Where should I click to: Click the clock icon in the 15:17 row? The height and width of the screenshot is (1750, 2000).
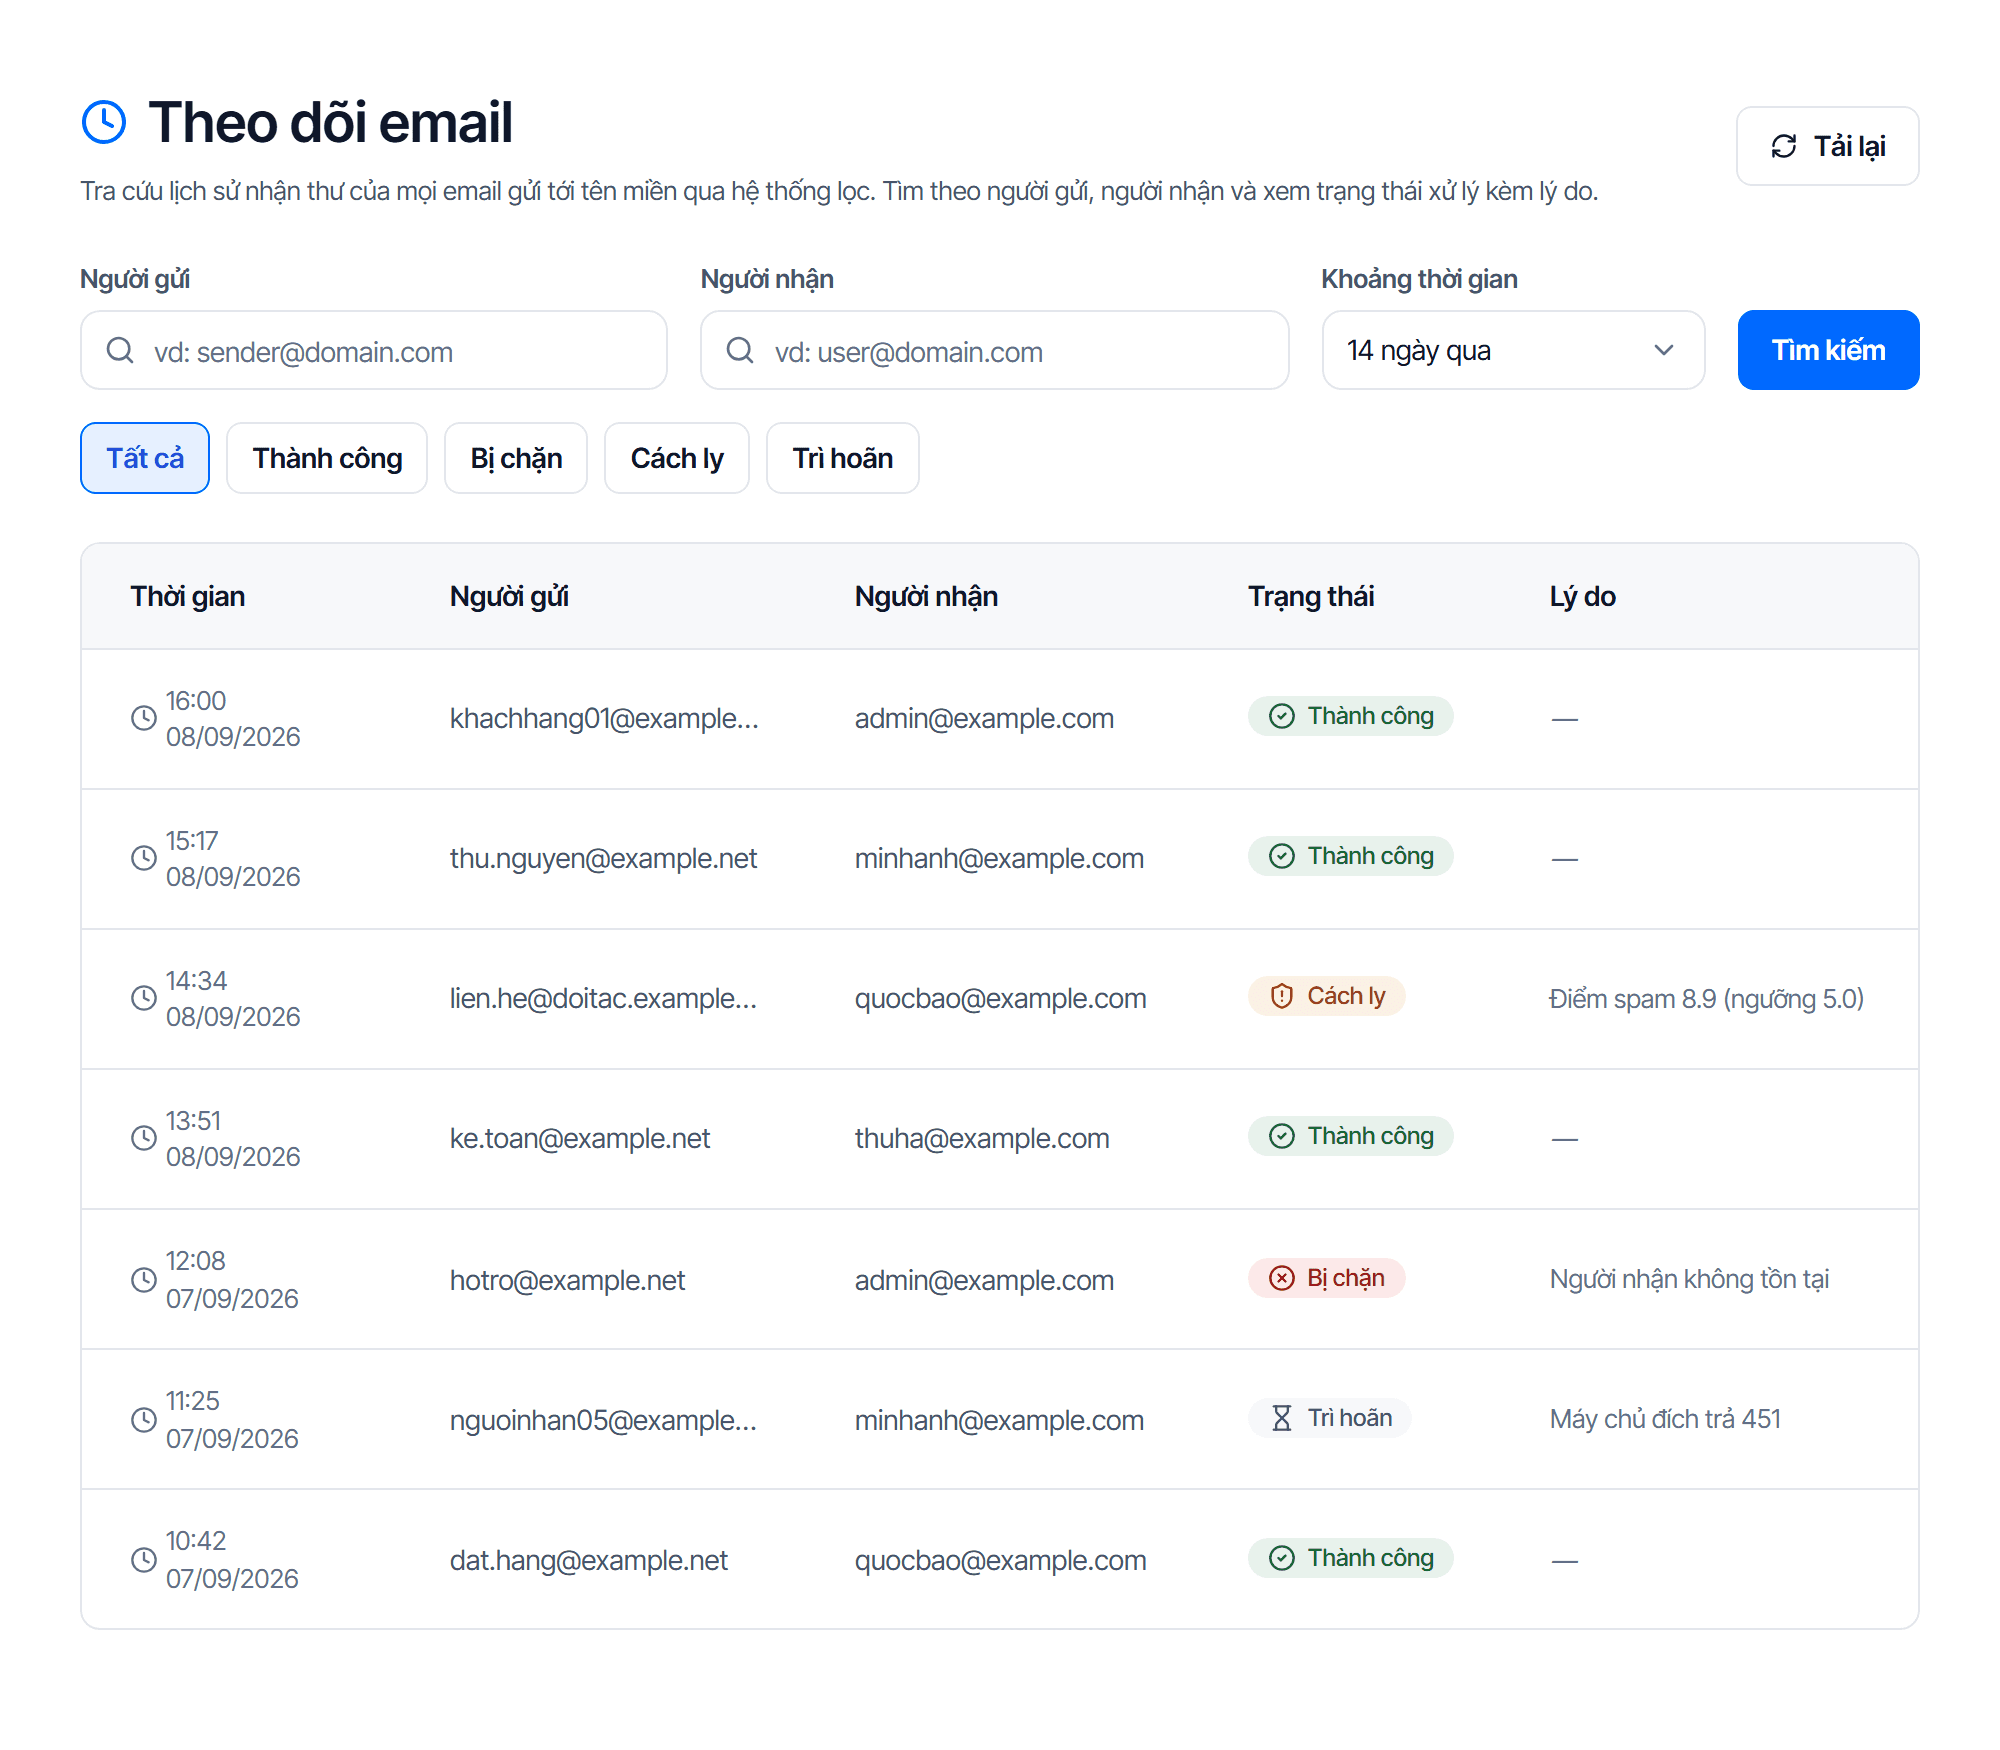(x=144, y=857)
